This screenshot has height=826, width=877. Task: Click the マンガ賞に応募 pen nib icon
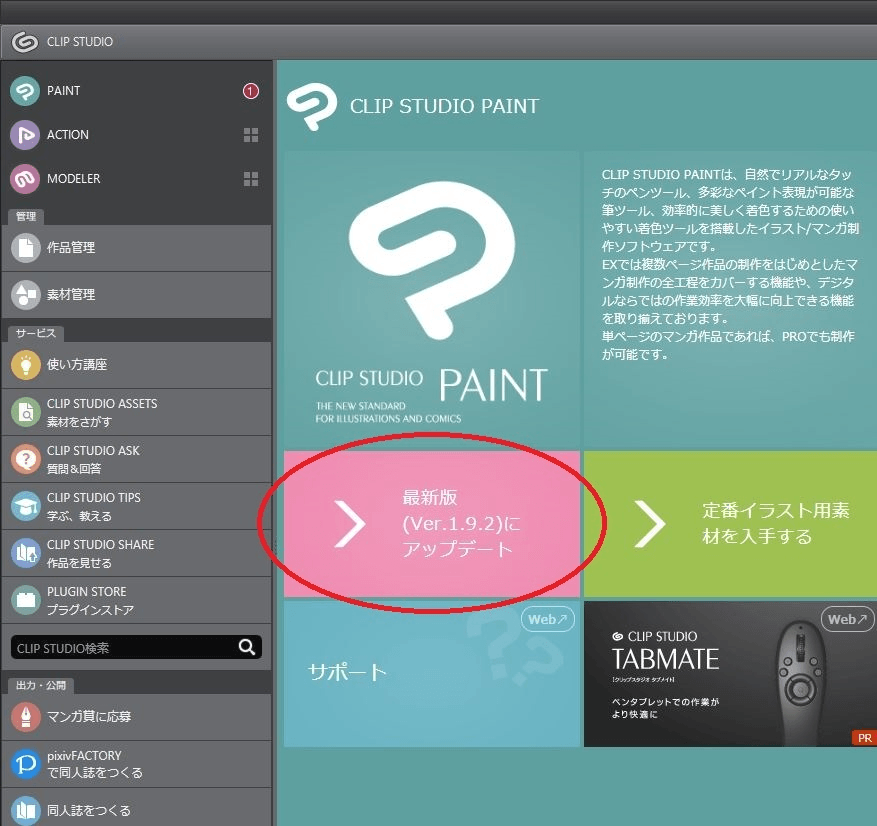(x=26, y=717)
